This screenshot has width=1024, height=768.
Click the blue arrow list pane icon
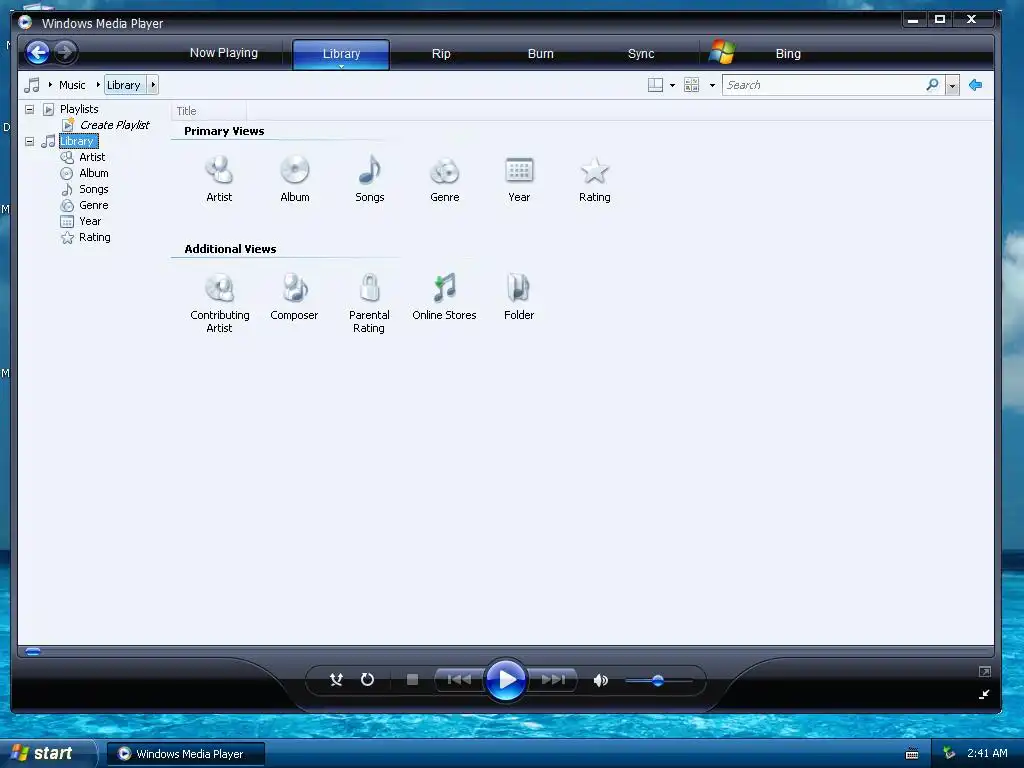[x=976, y=85]
